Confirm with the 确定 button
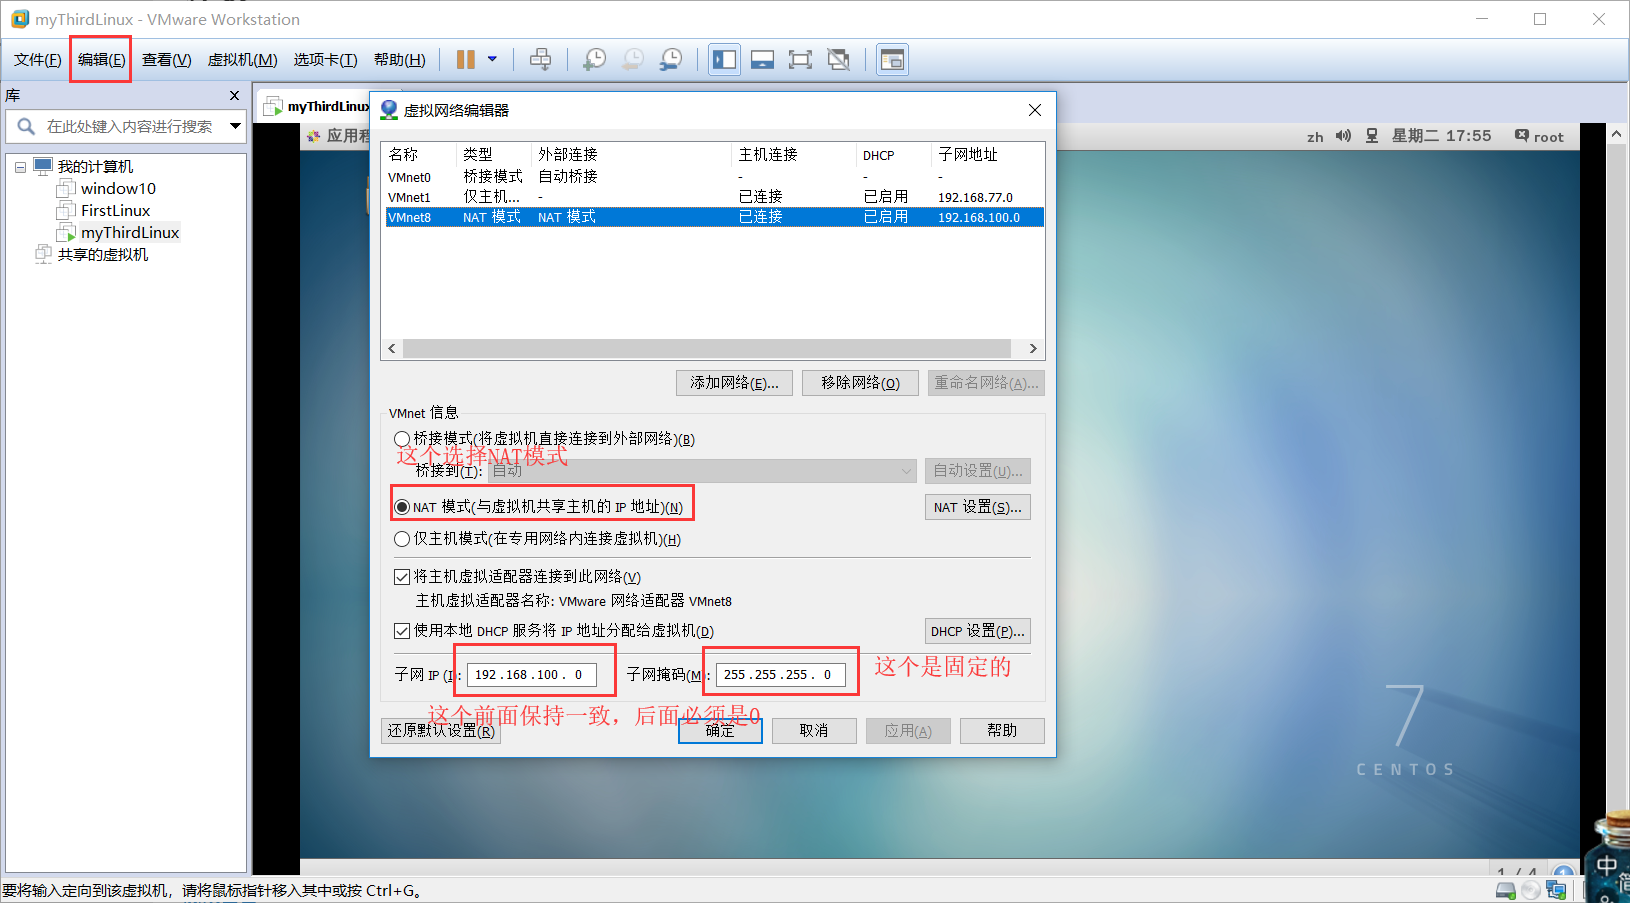The height and width of the screenshot is (903, 1630). coord(720,731)
